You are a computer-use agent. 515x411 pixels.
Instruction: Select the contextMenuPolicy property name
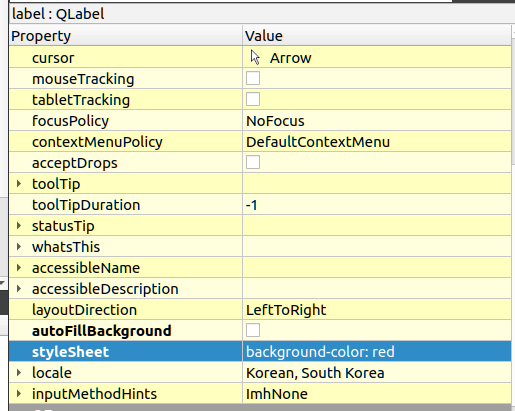tap(97, 142)
